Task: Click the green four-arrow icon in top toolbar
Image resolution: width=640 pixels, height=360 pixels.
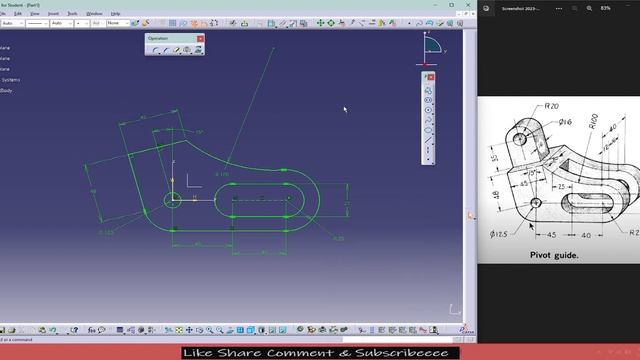Action: pos(320,23)
